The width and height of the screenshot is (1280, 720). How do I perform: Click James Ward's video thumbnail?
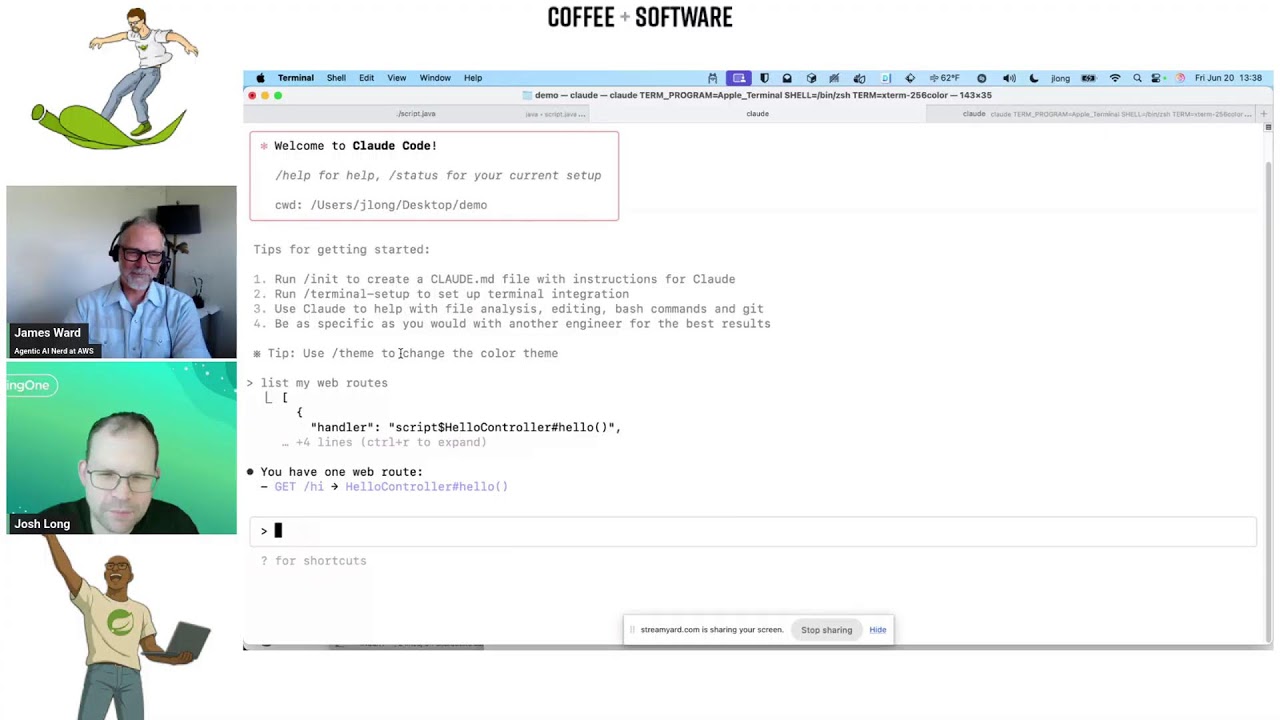tap(121, 272)
